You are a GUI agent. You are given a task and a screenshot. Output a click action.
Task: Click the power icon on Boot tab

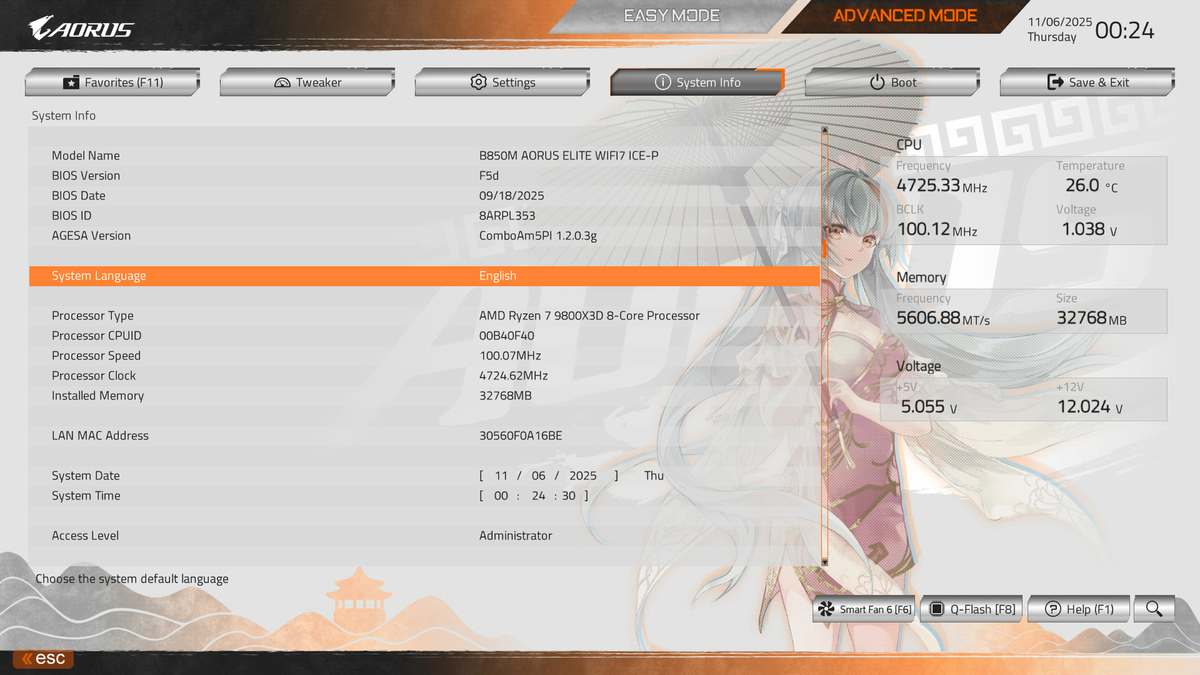877,82
